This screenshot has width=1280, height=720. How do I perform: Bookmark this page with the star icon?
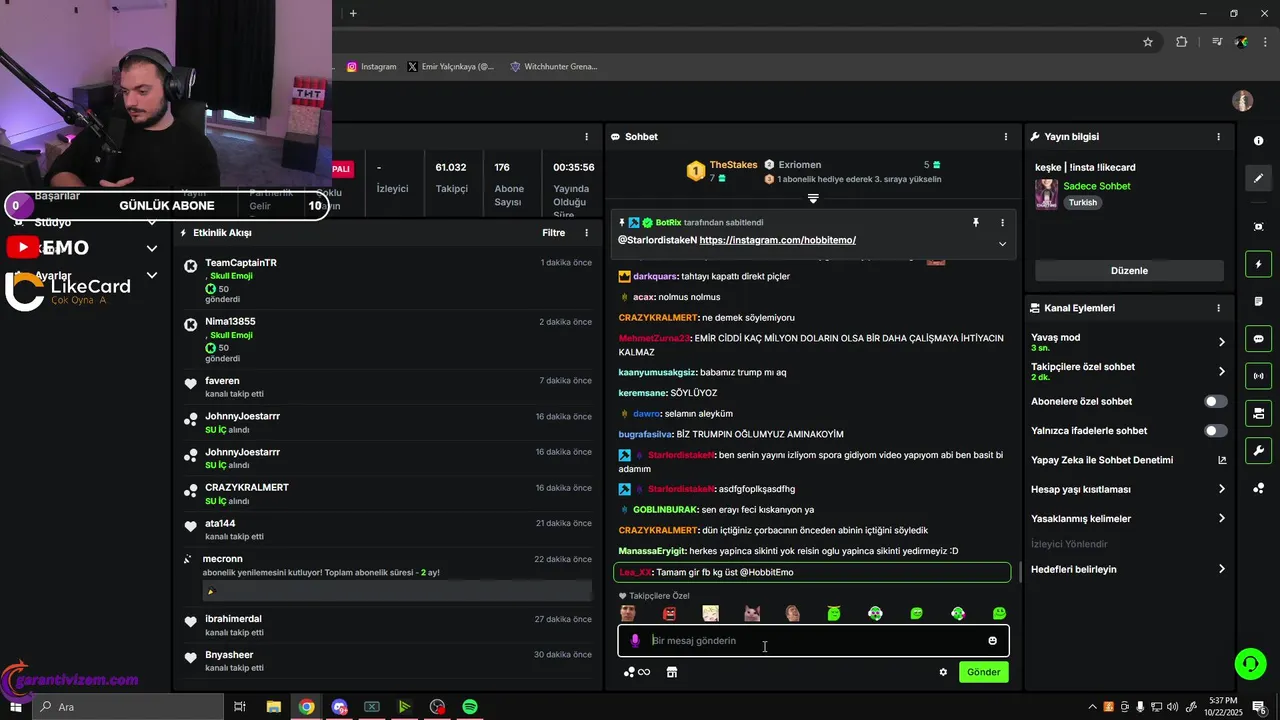[1148, 42]
